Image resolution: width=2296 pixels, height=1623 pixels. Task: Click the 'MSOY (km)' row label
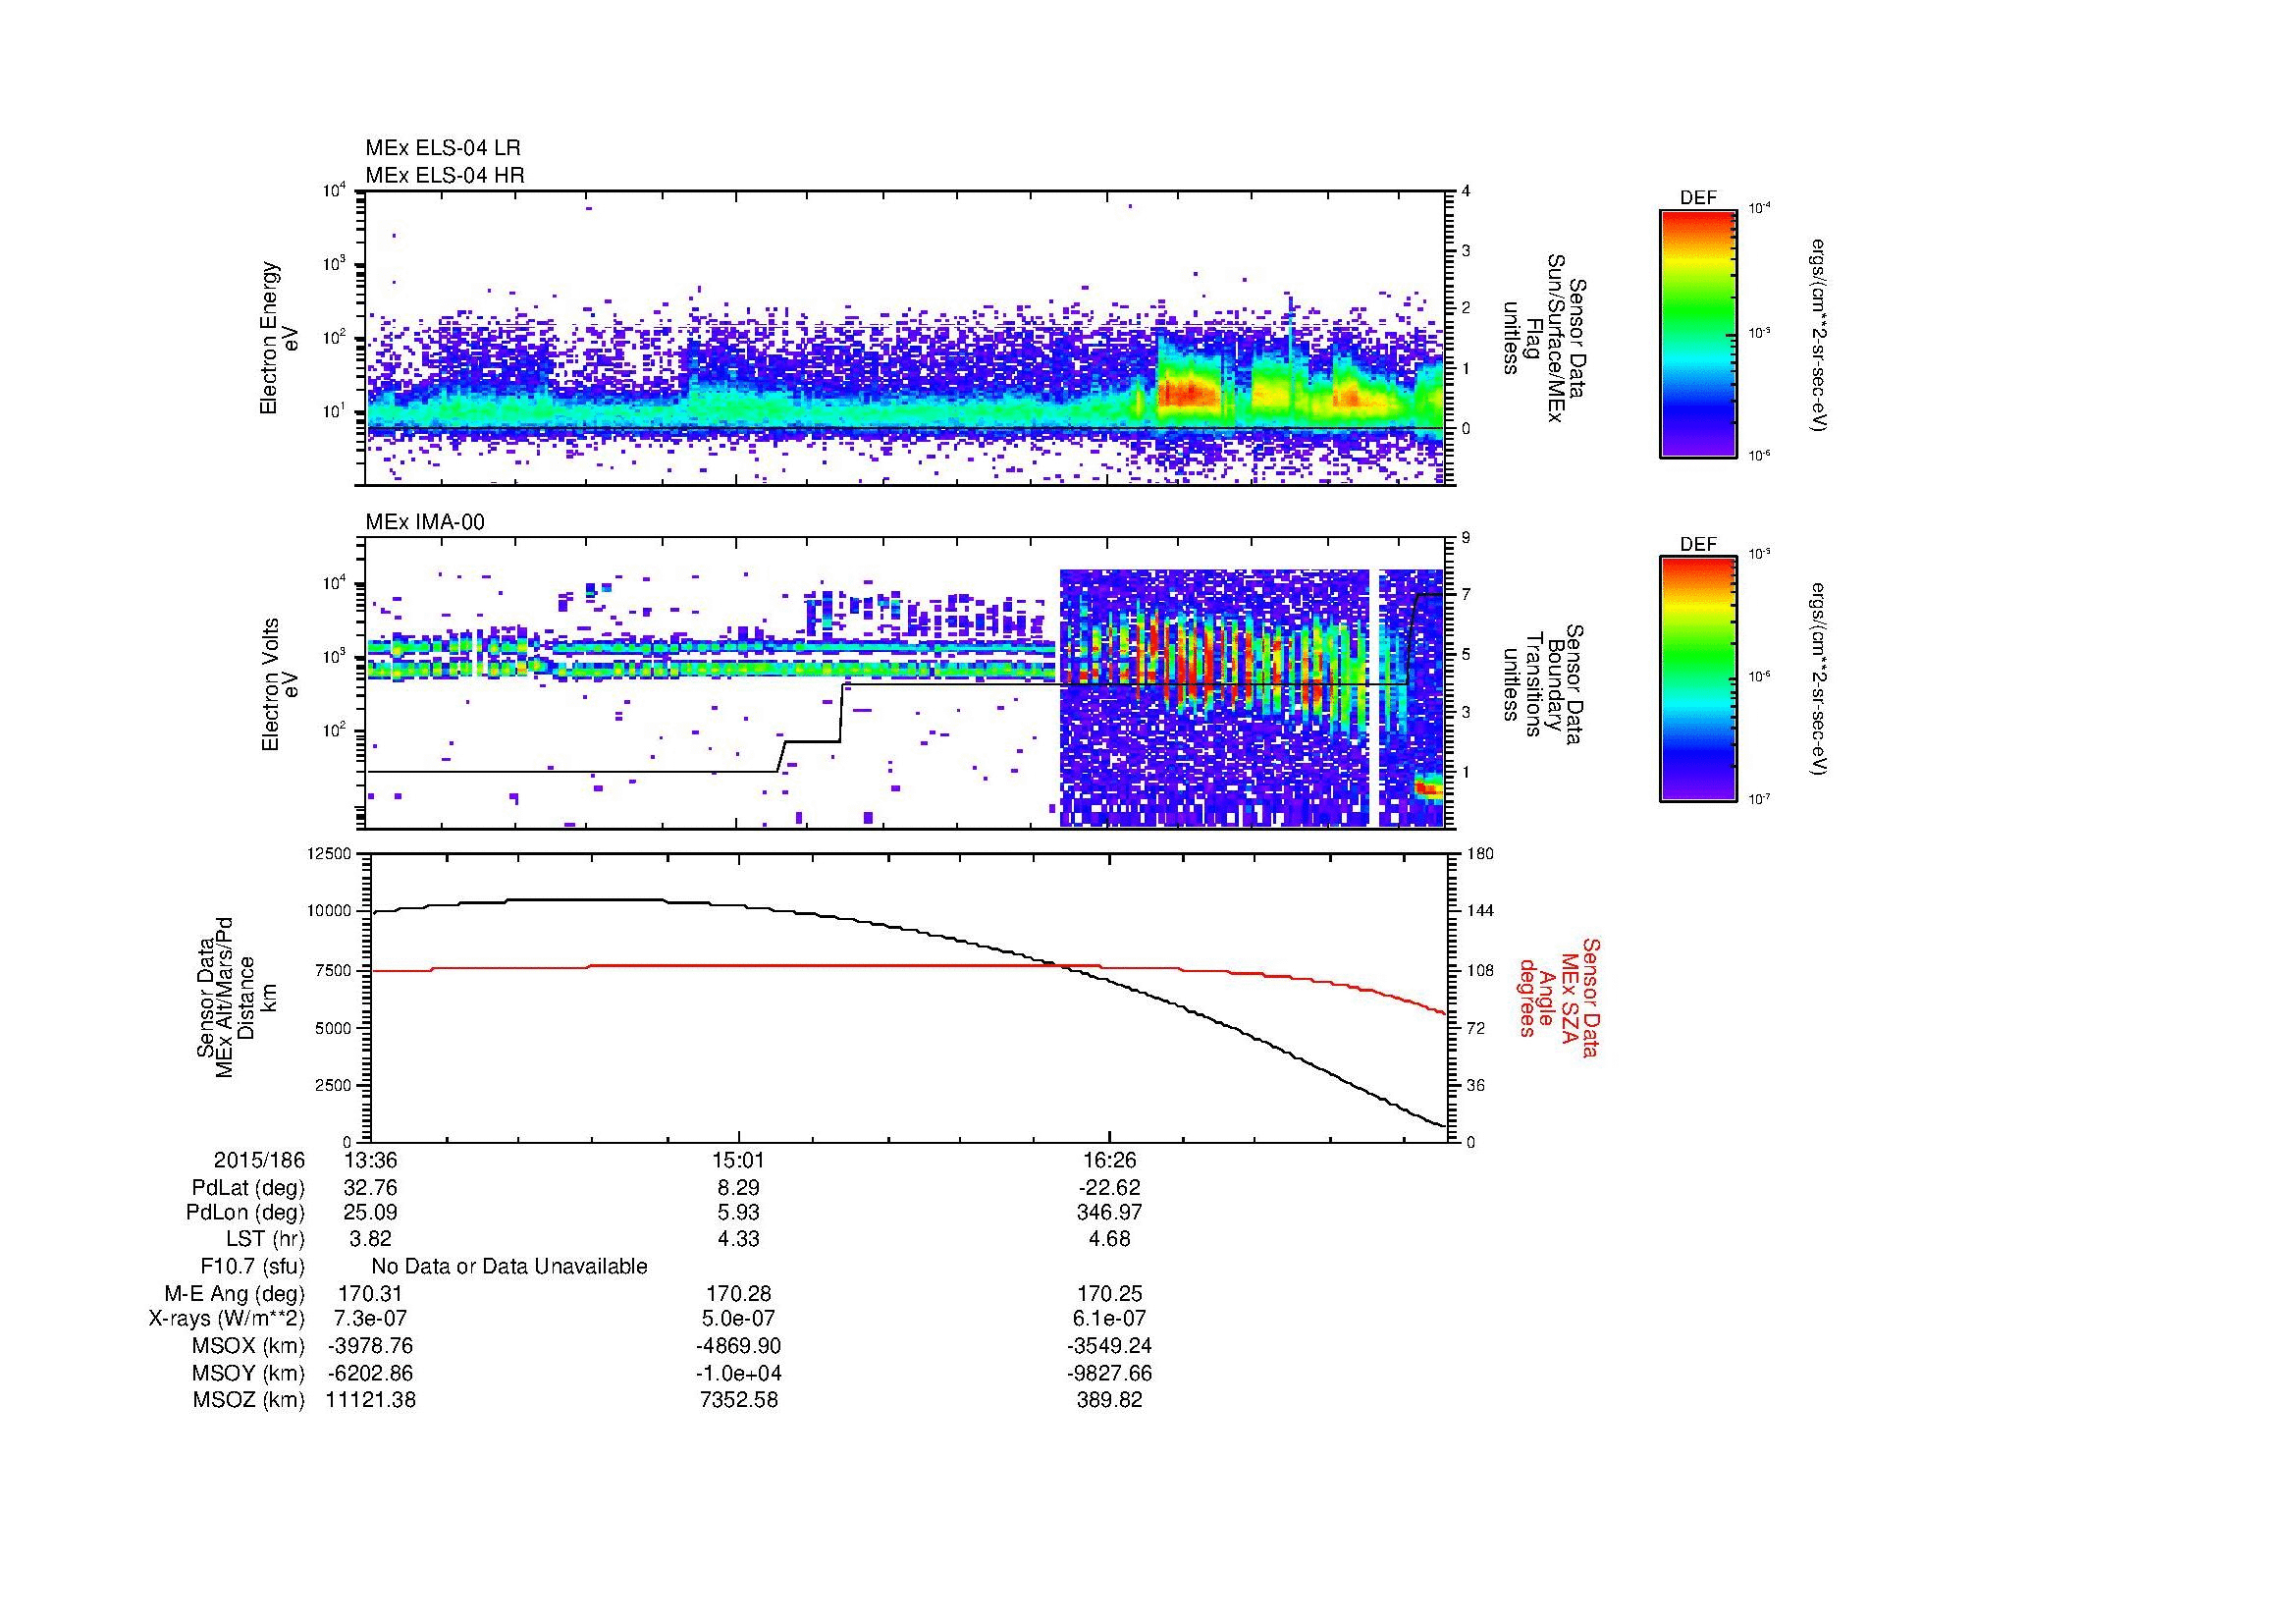248,1374
